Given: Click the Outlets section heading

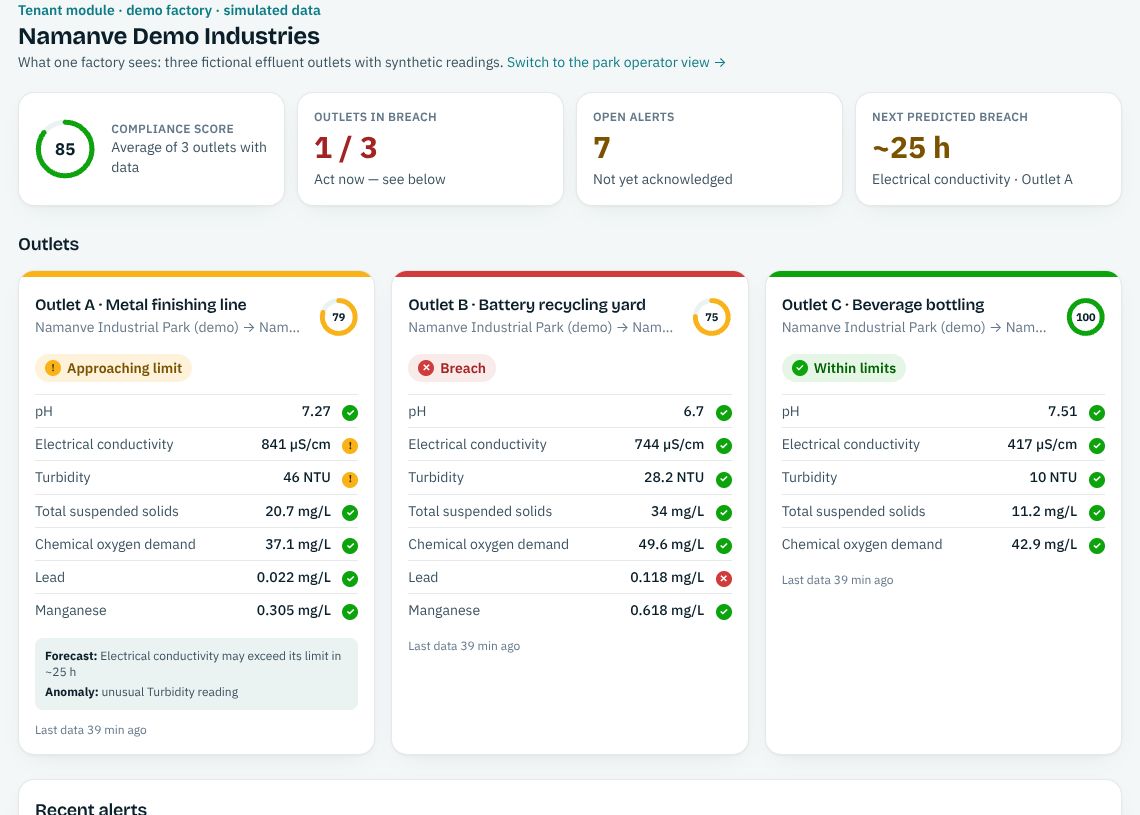Looking at the screenshot, I should 49,244.
